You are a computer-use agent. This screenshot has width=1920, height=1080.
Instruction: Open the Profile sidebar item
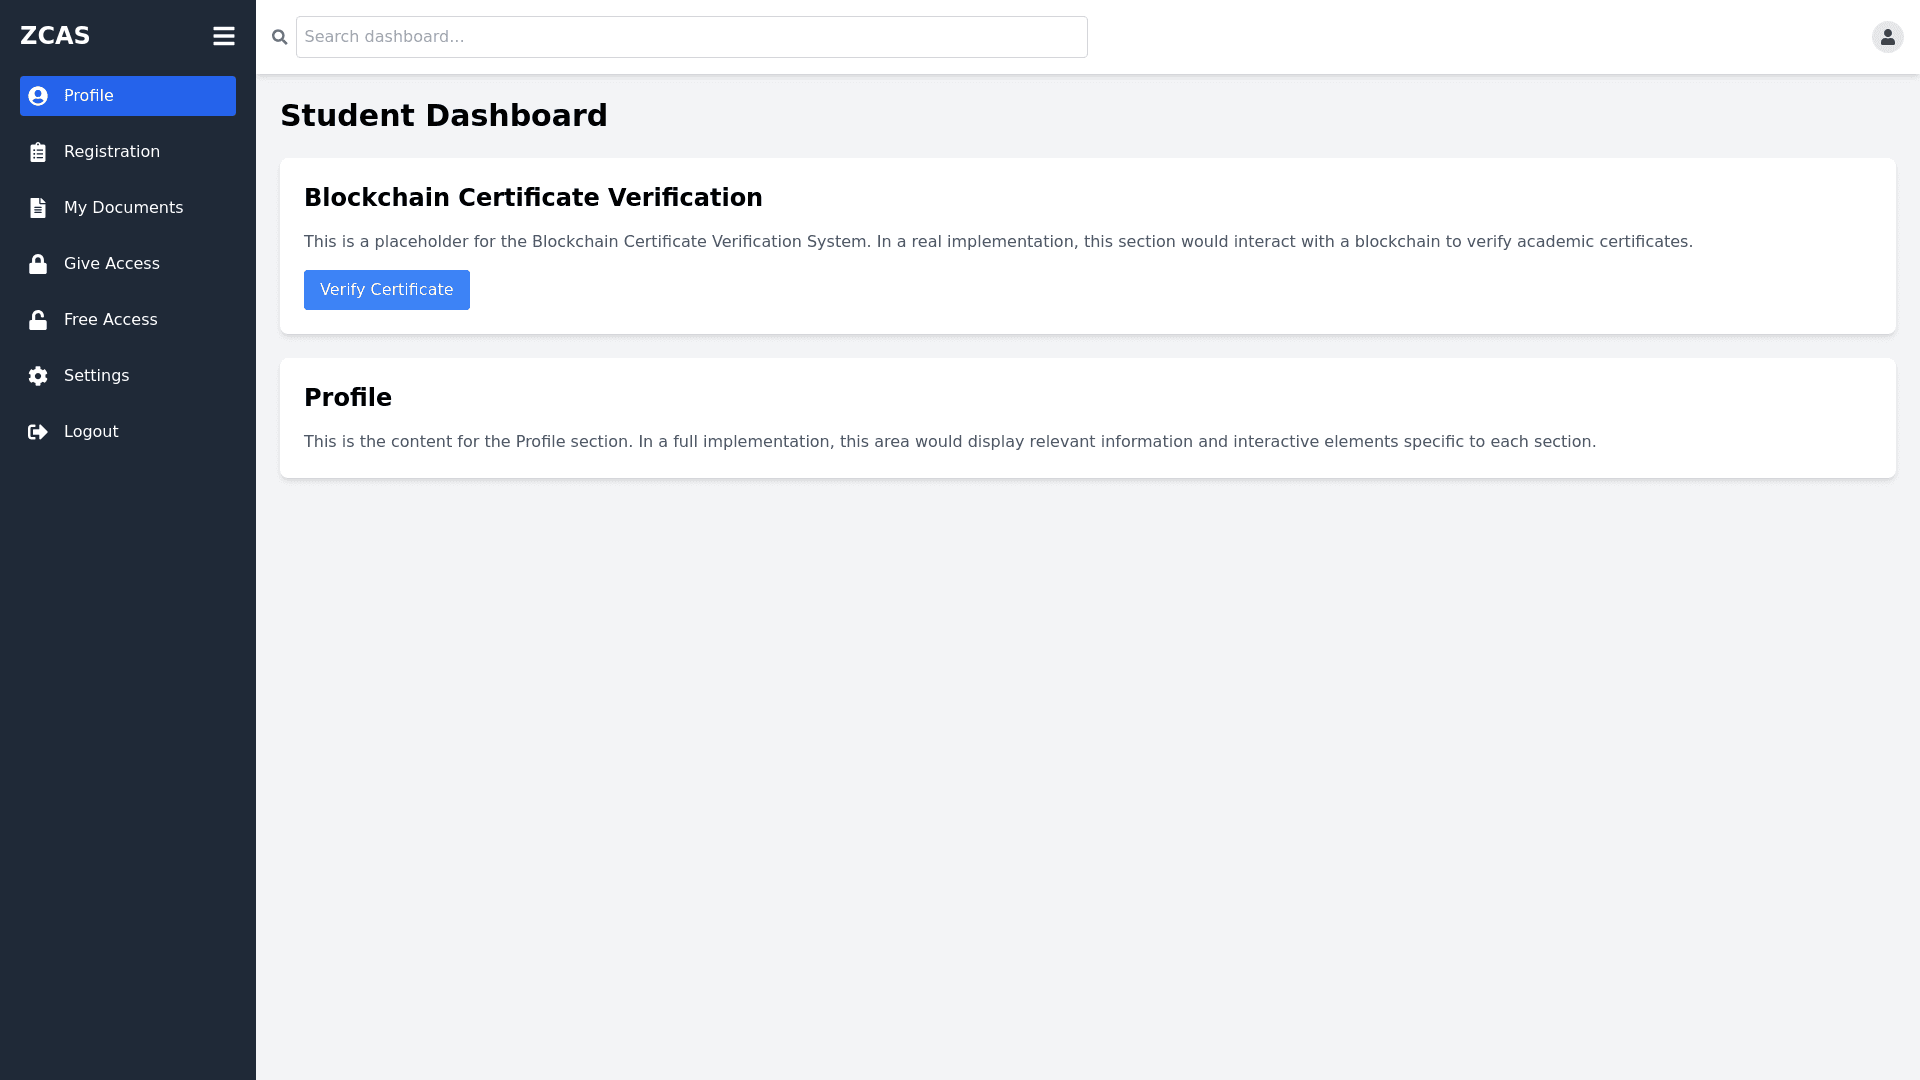pyautogui.click(x=89, y=96)
